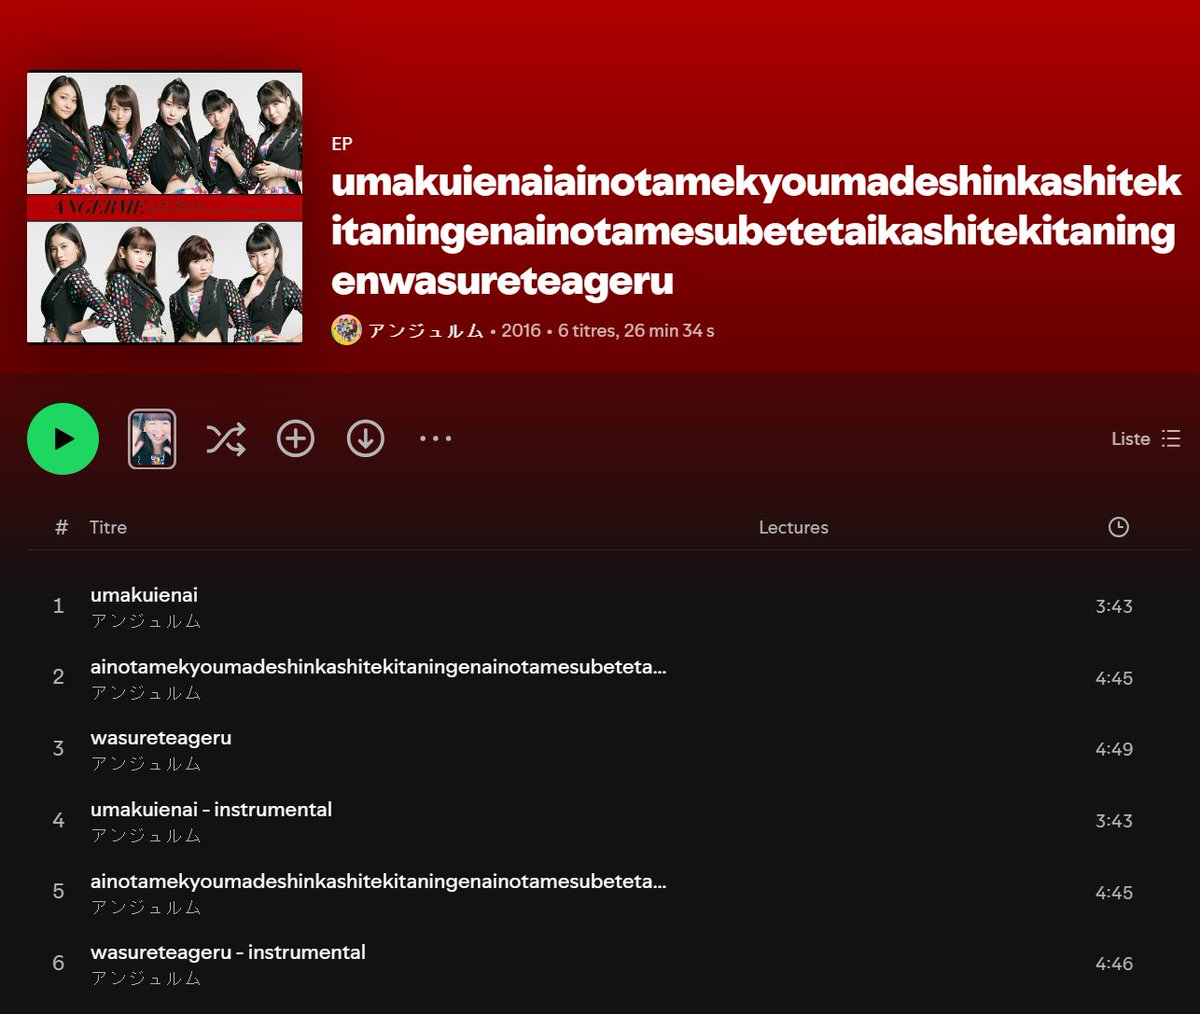Change view using the Liste dropdown
Screen dimensions: 1200x1014
(1146, 439)
